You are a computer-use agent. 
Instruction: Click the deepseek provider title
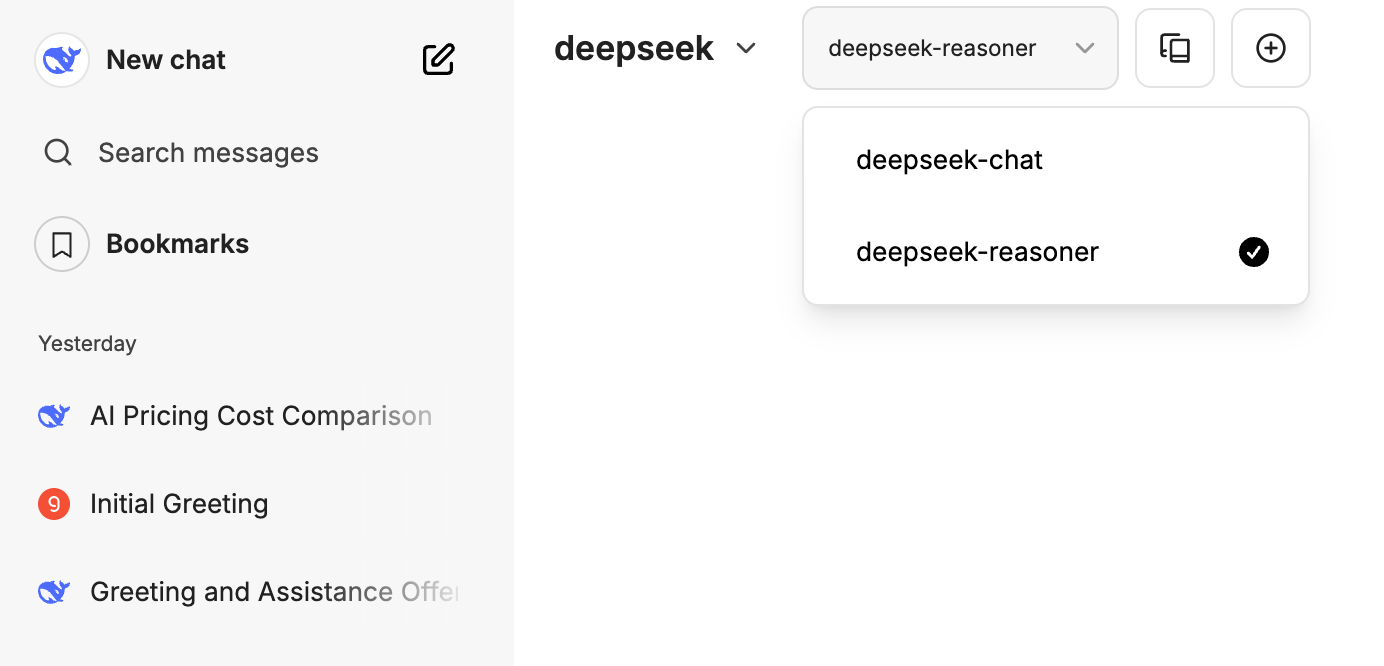point(634,48)
